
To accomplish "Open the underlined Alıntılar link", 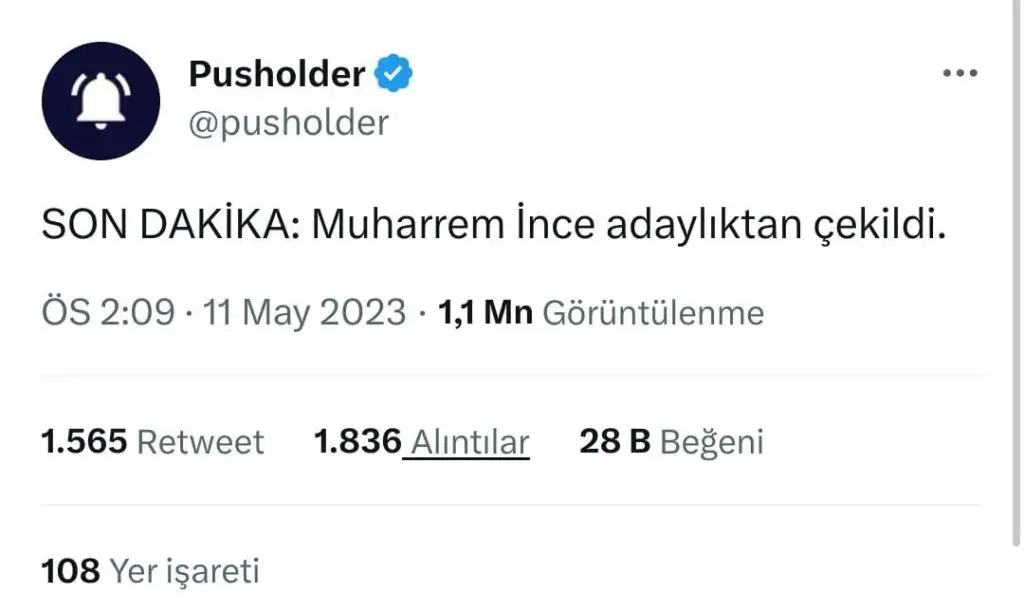I will 469,441.
